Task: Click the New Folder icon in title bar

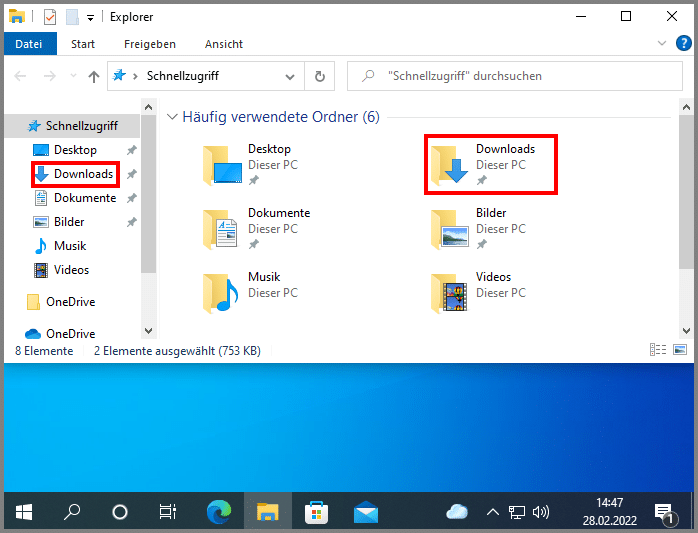Action: [72, 17]
